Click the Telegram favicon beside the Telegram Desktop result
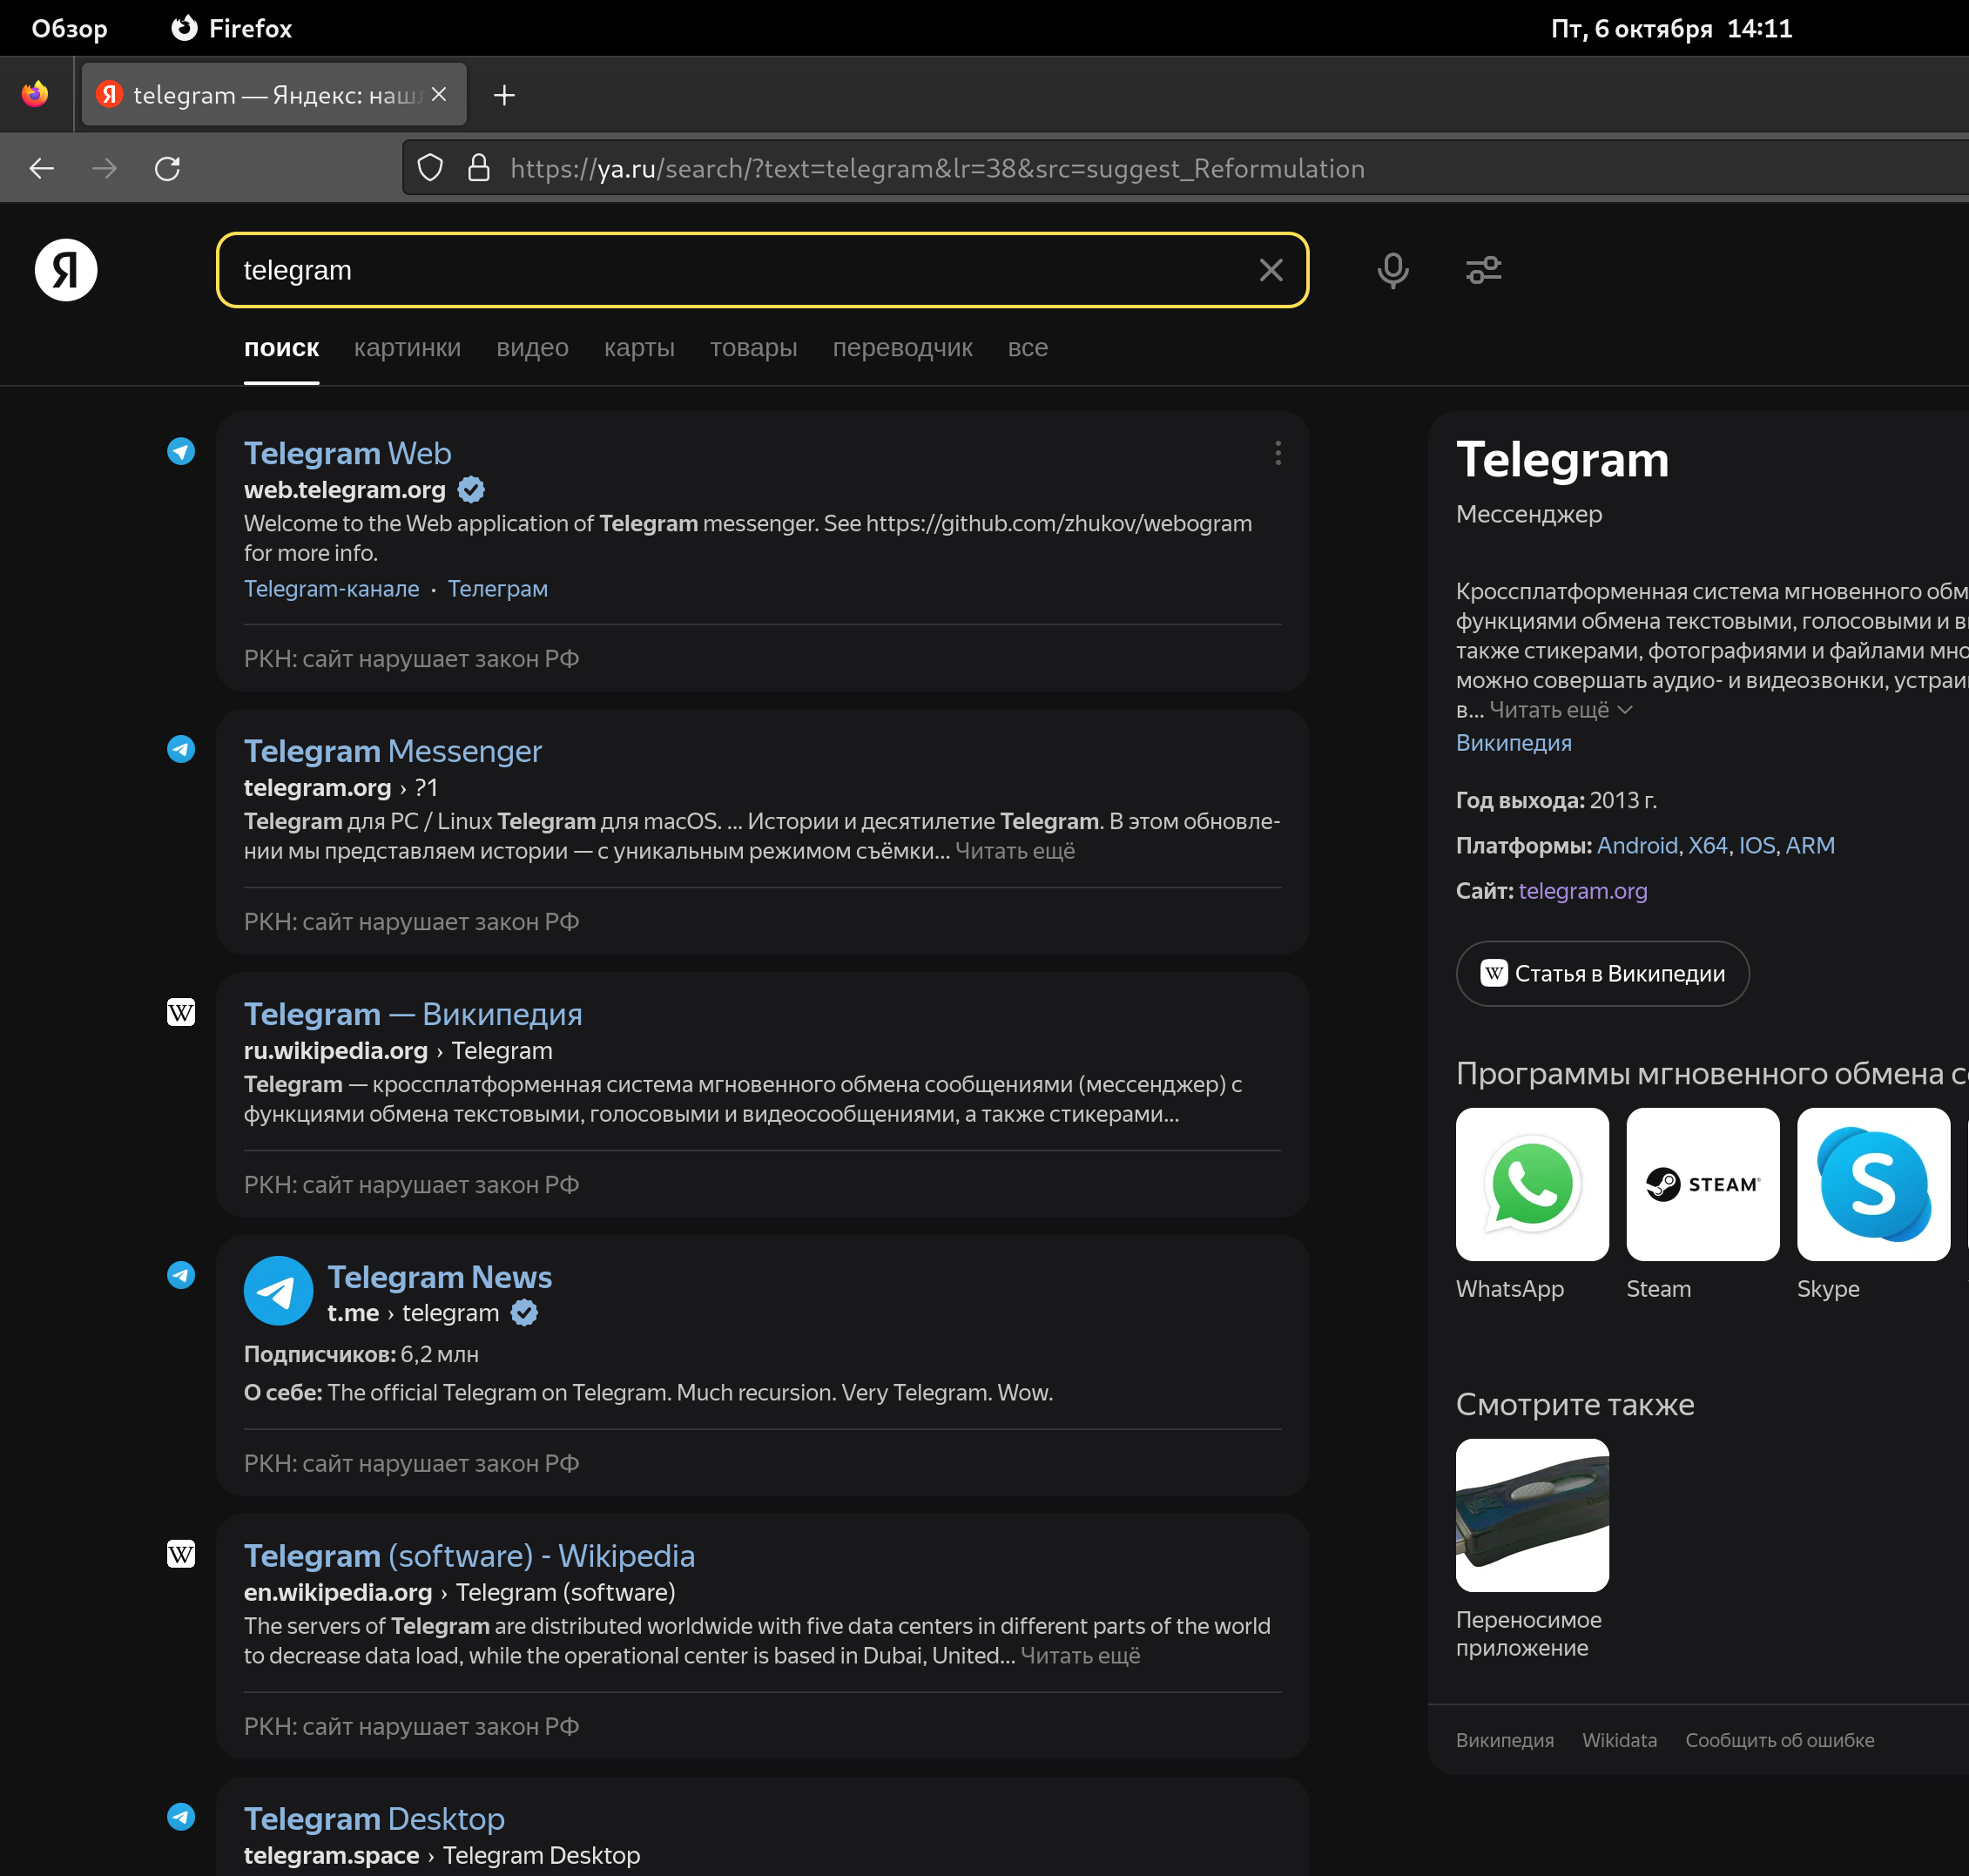The height and width of the screenshot is (1876, 1969). 181,1817
